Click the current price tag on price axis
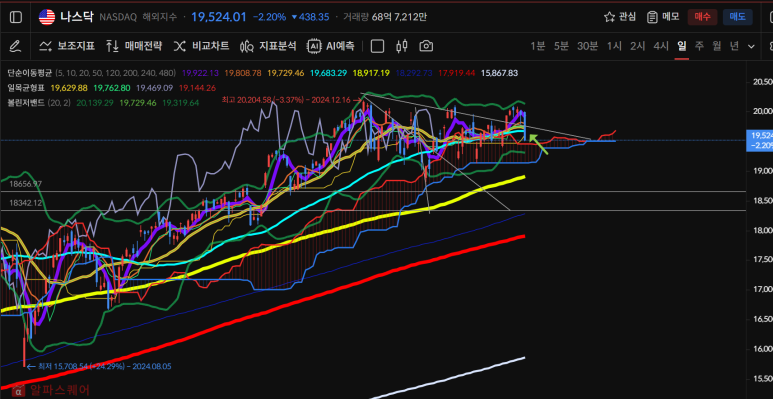This screenshot has height=399, width=773. (x=760, y=141)
